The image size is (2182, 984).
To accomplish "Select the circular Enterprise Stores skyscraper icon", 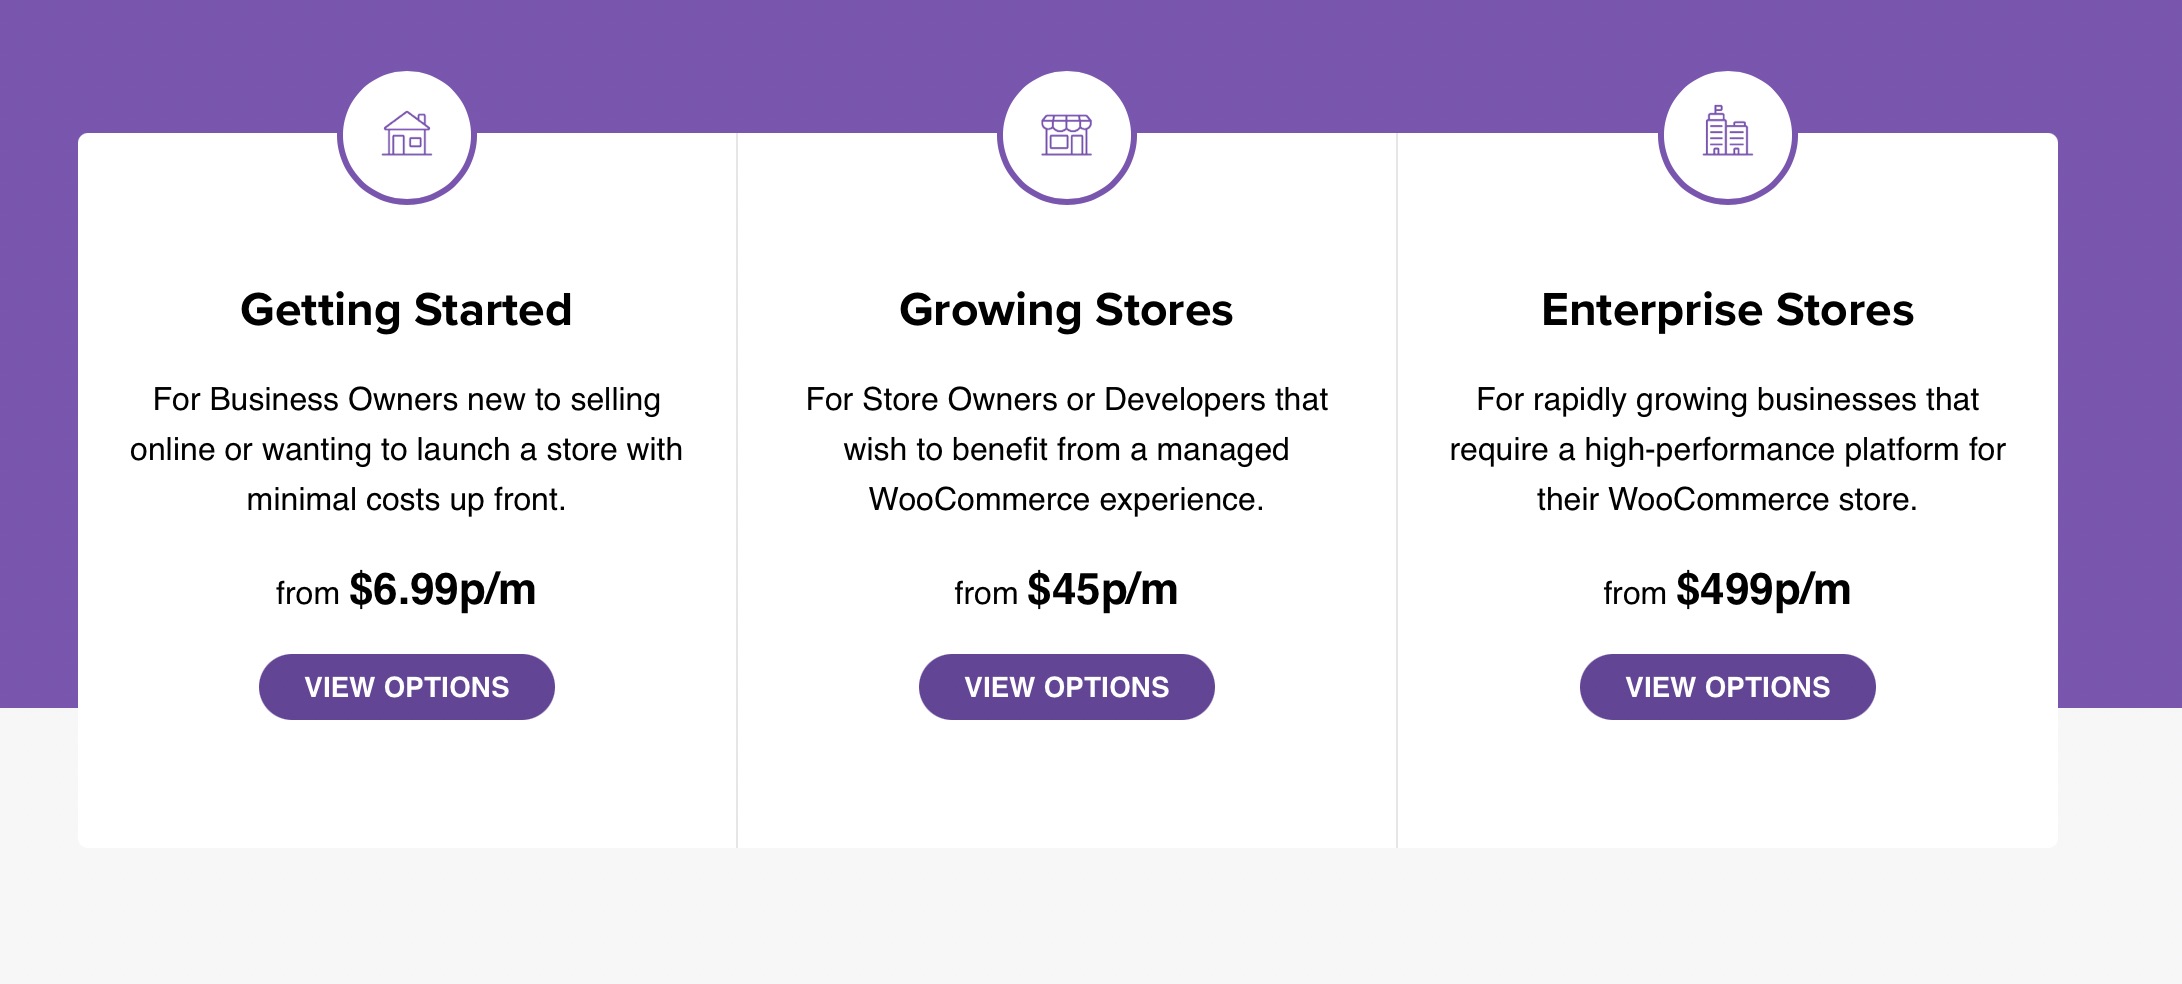I will point(1727,135).
